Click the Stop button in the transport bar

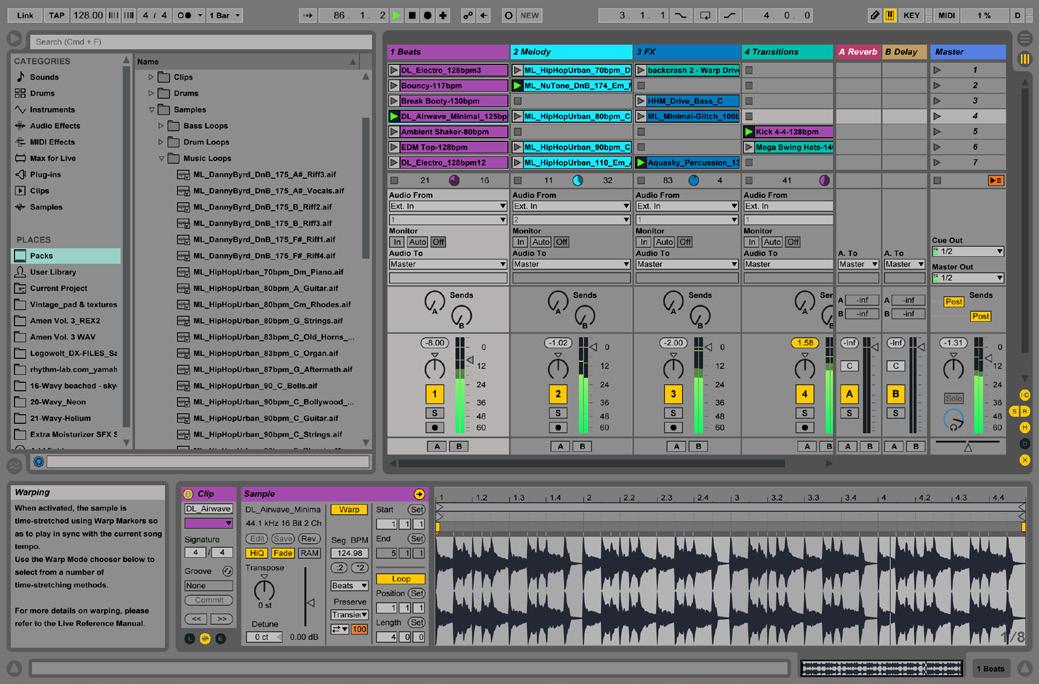[412, 16]
